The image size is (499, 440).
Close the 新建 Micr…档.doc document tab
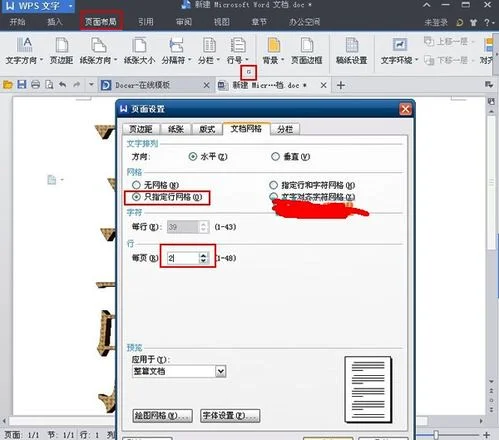(x=323, y=85)
